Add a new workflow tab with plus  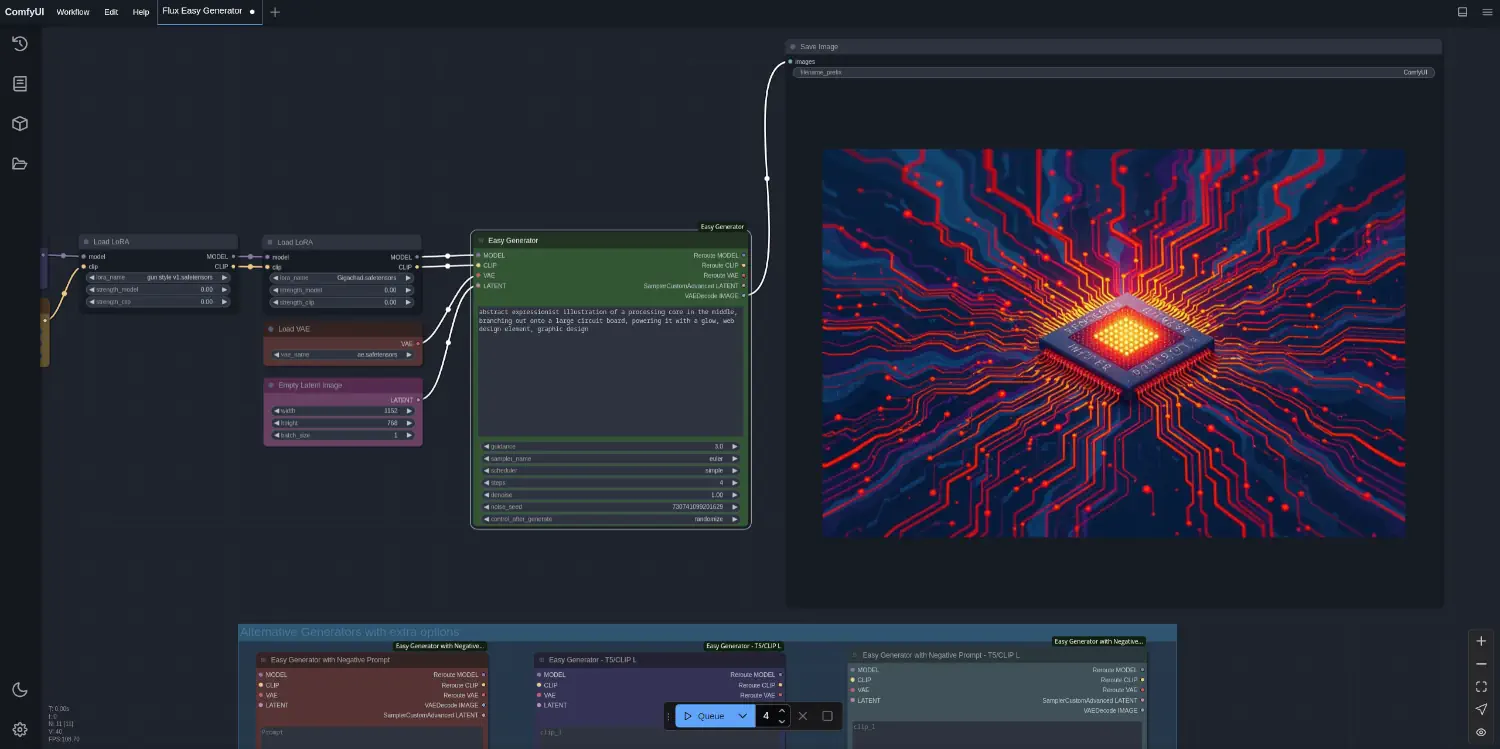(x=275, y=12)
